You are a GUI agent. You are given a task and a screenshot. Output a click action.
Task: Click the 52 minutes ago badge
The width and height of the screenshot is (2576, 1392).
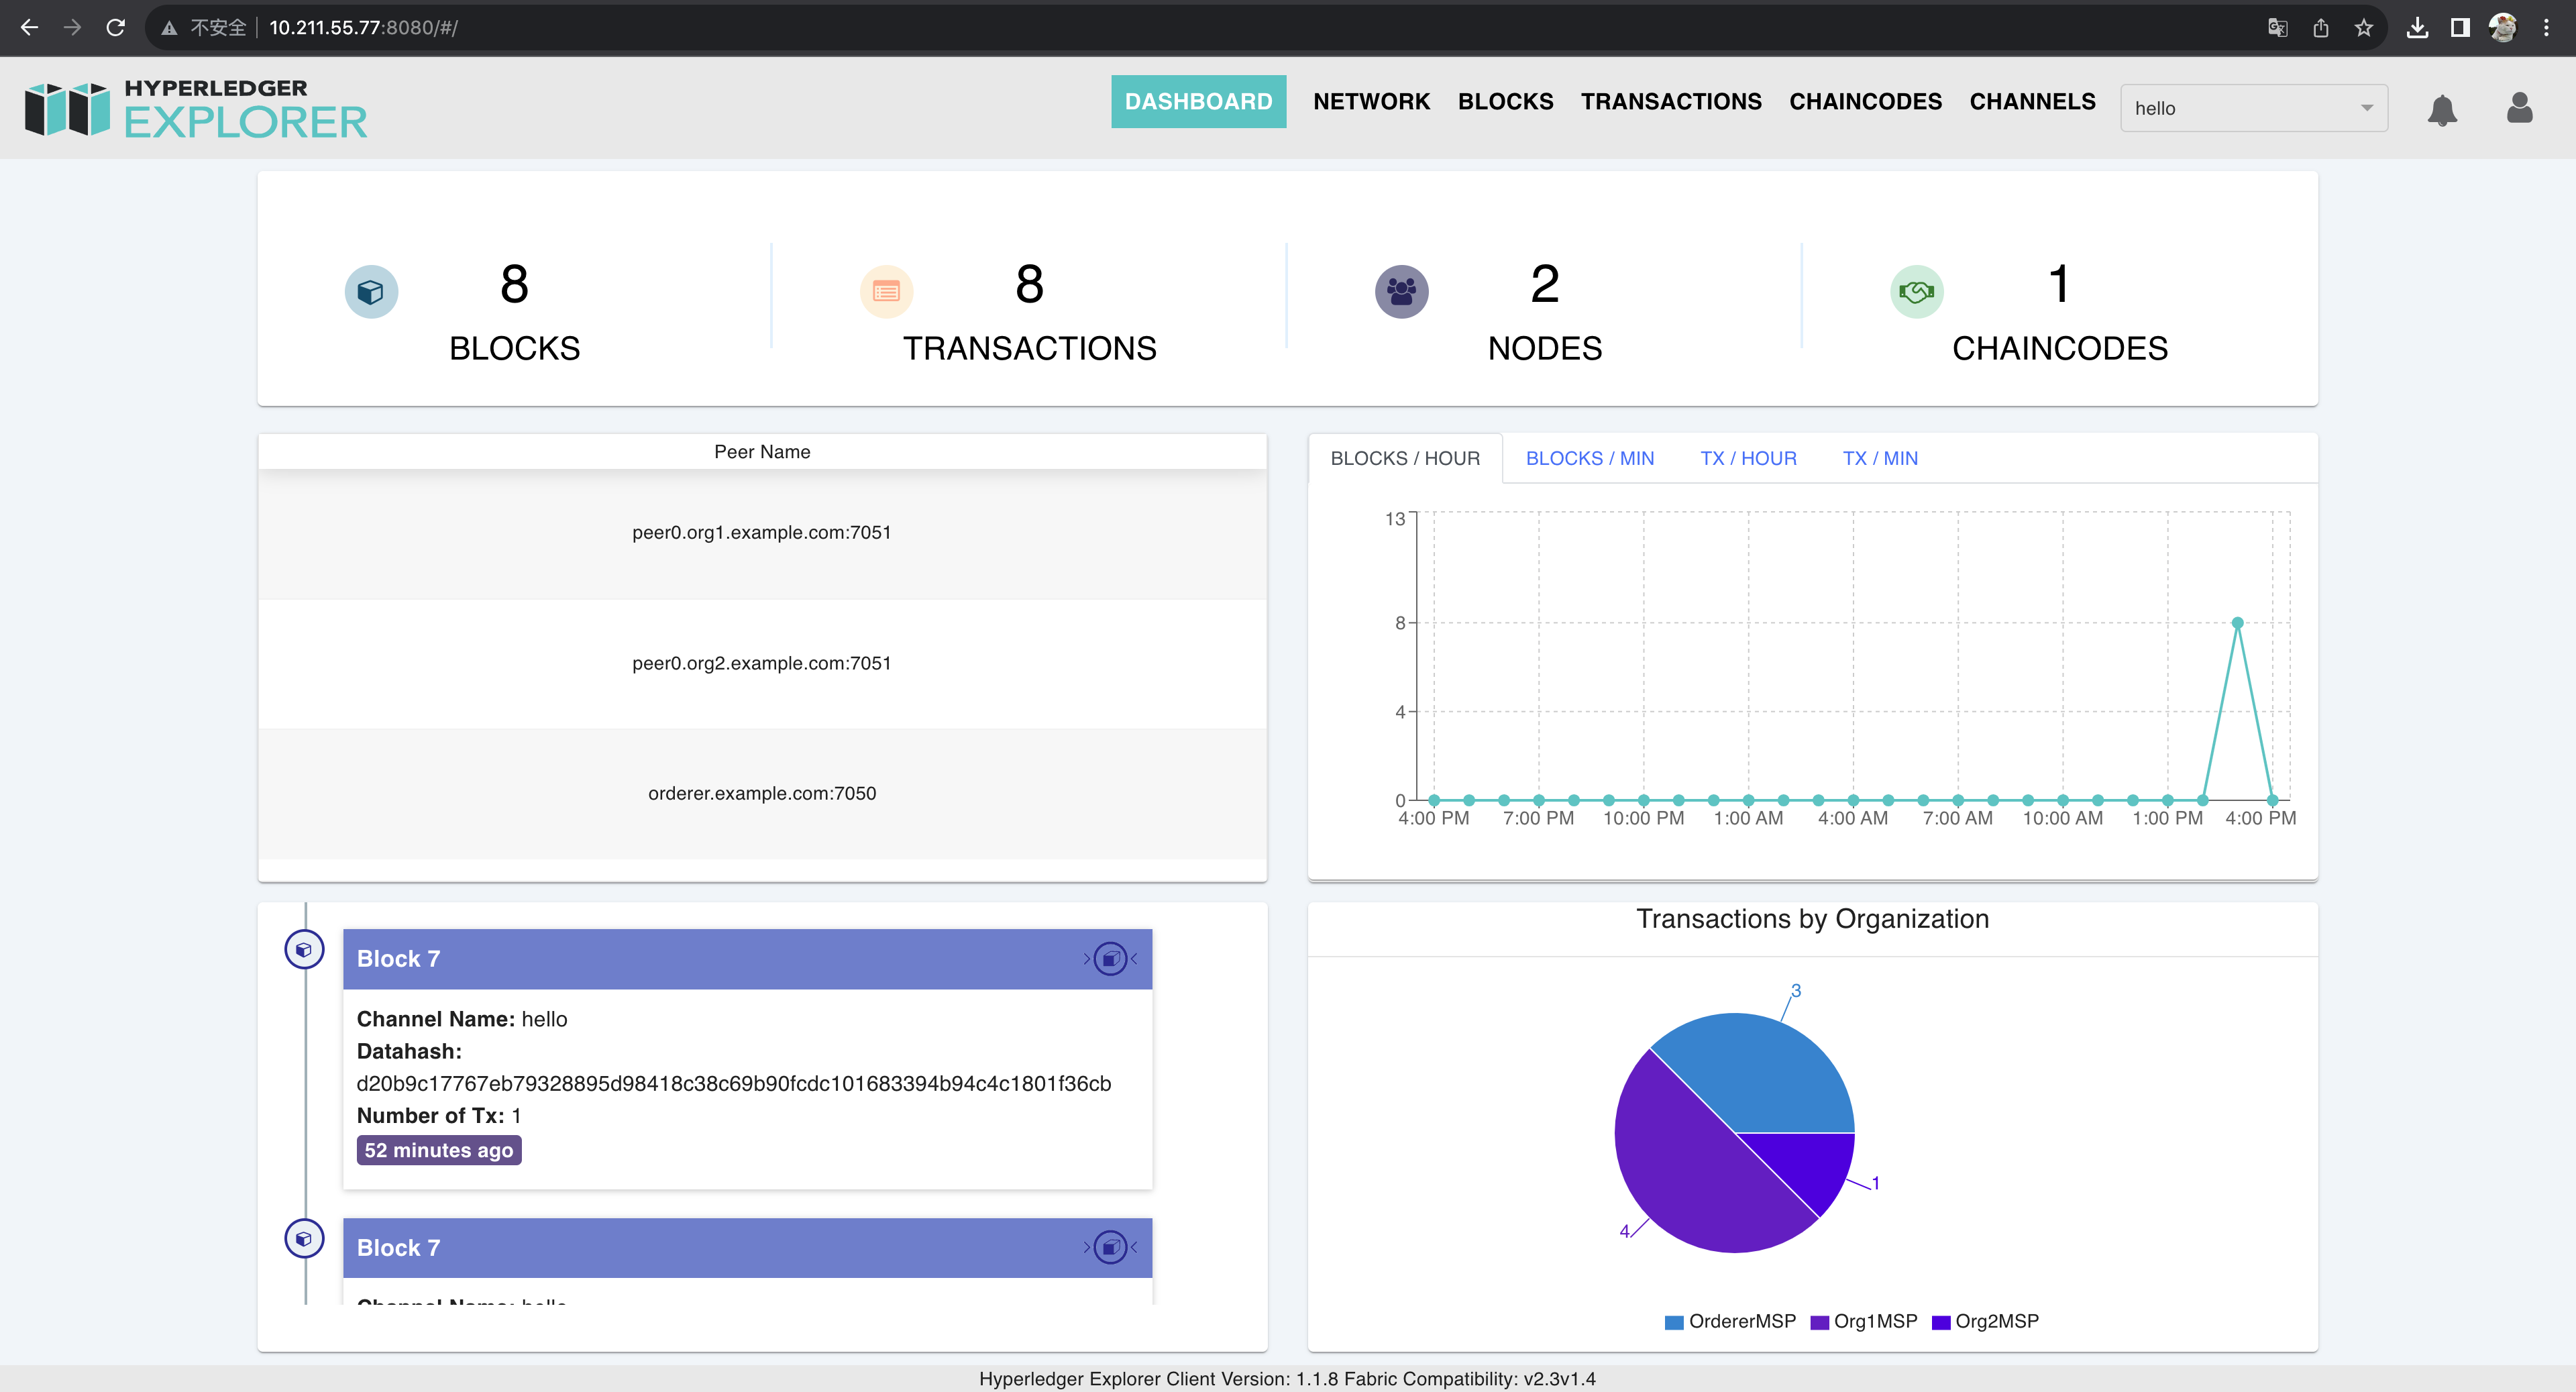[438, 1150]
